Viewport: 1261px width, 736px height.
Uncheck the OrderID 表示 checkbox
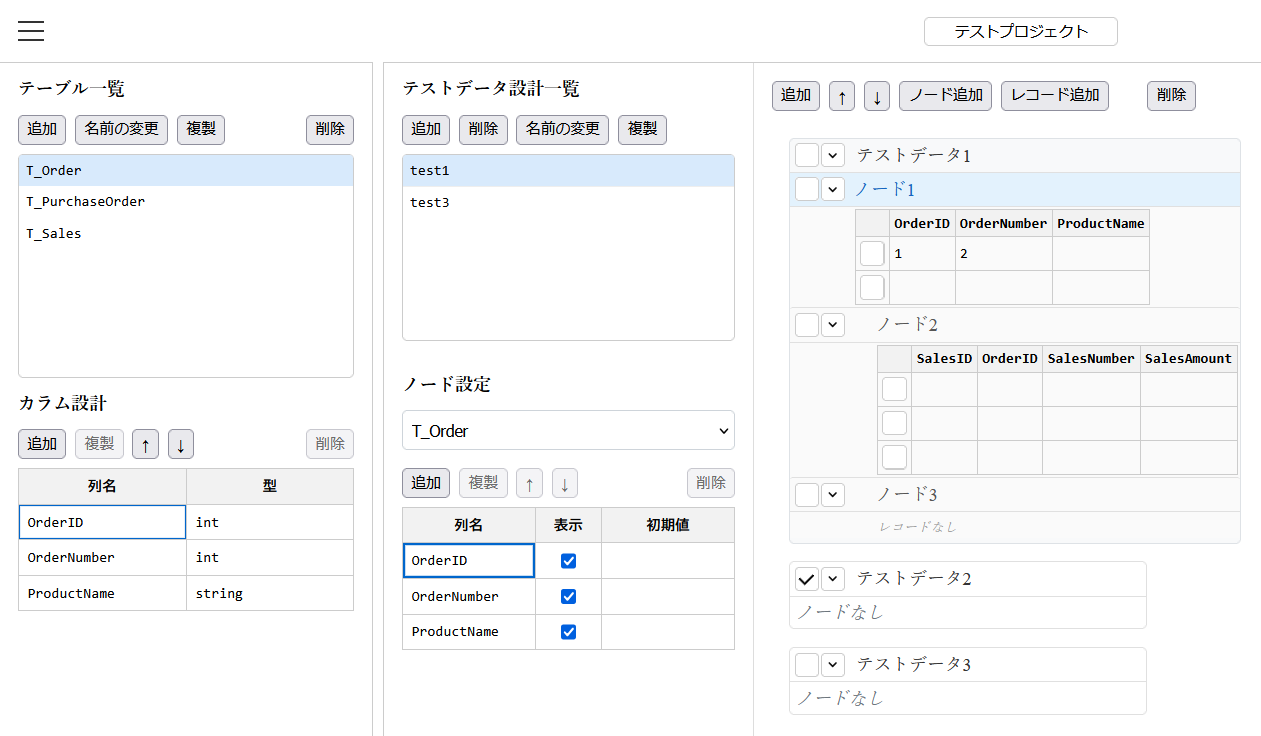tap(569, 561)
